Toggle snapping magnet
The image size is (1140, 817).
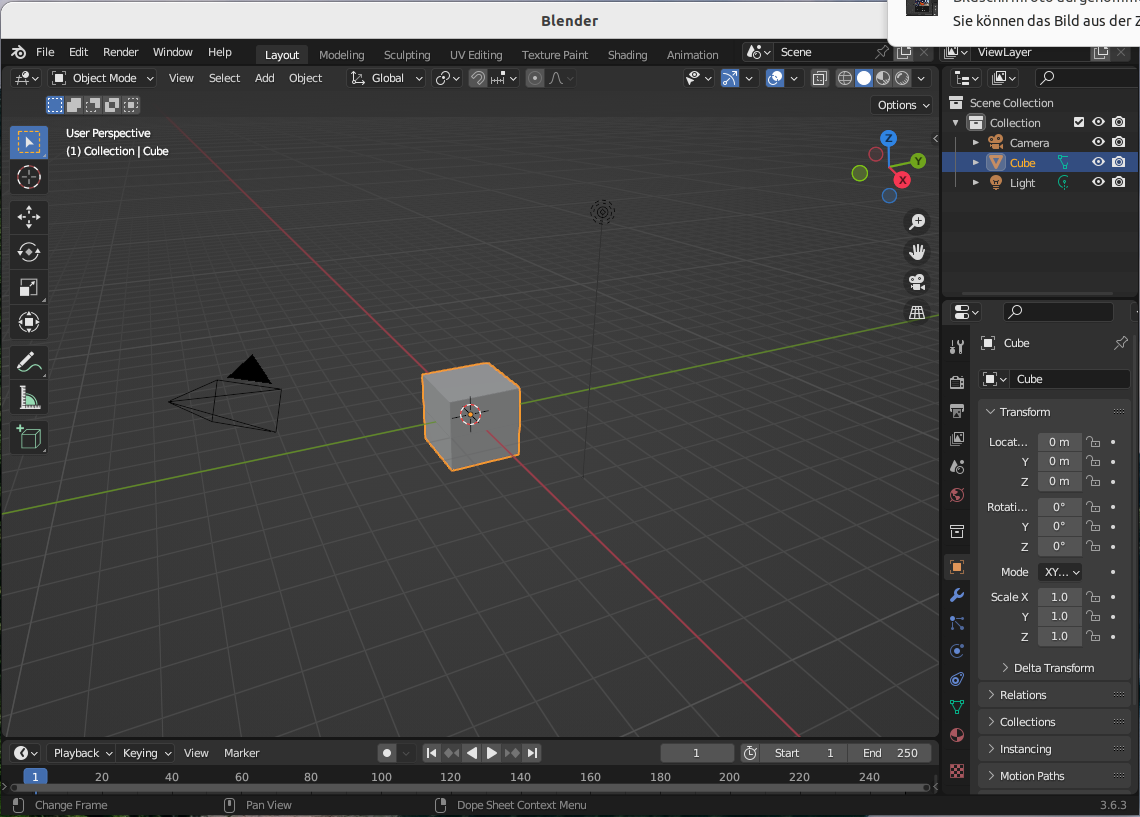(478, 78)
